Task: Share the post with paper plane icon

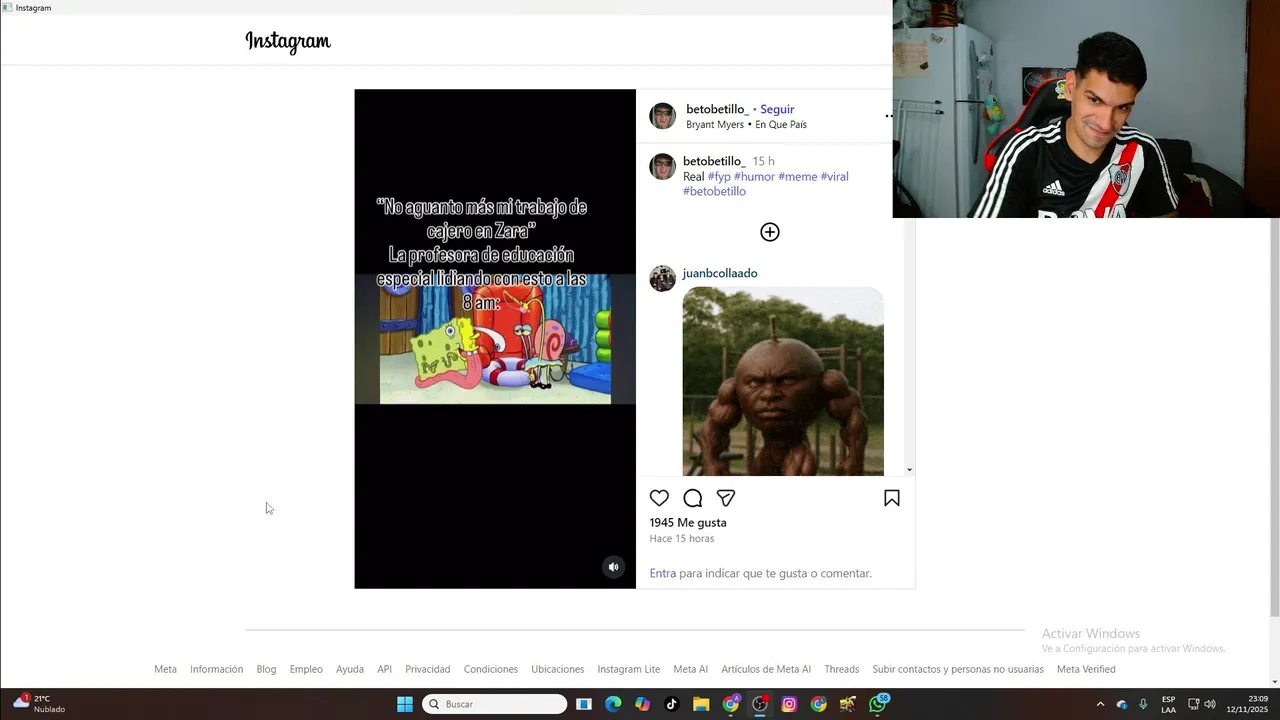Action: coord(726,498)
